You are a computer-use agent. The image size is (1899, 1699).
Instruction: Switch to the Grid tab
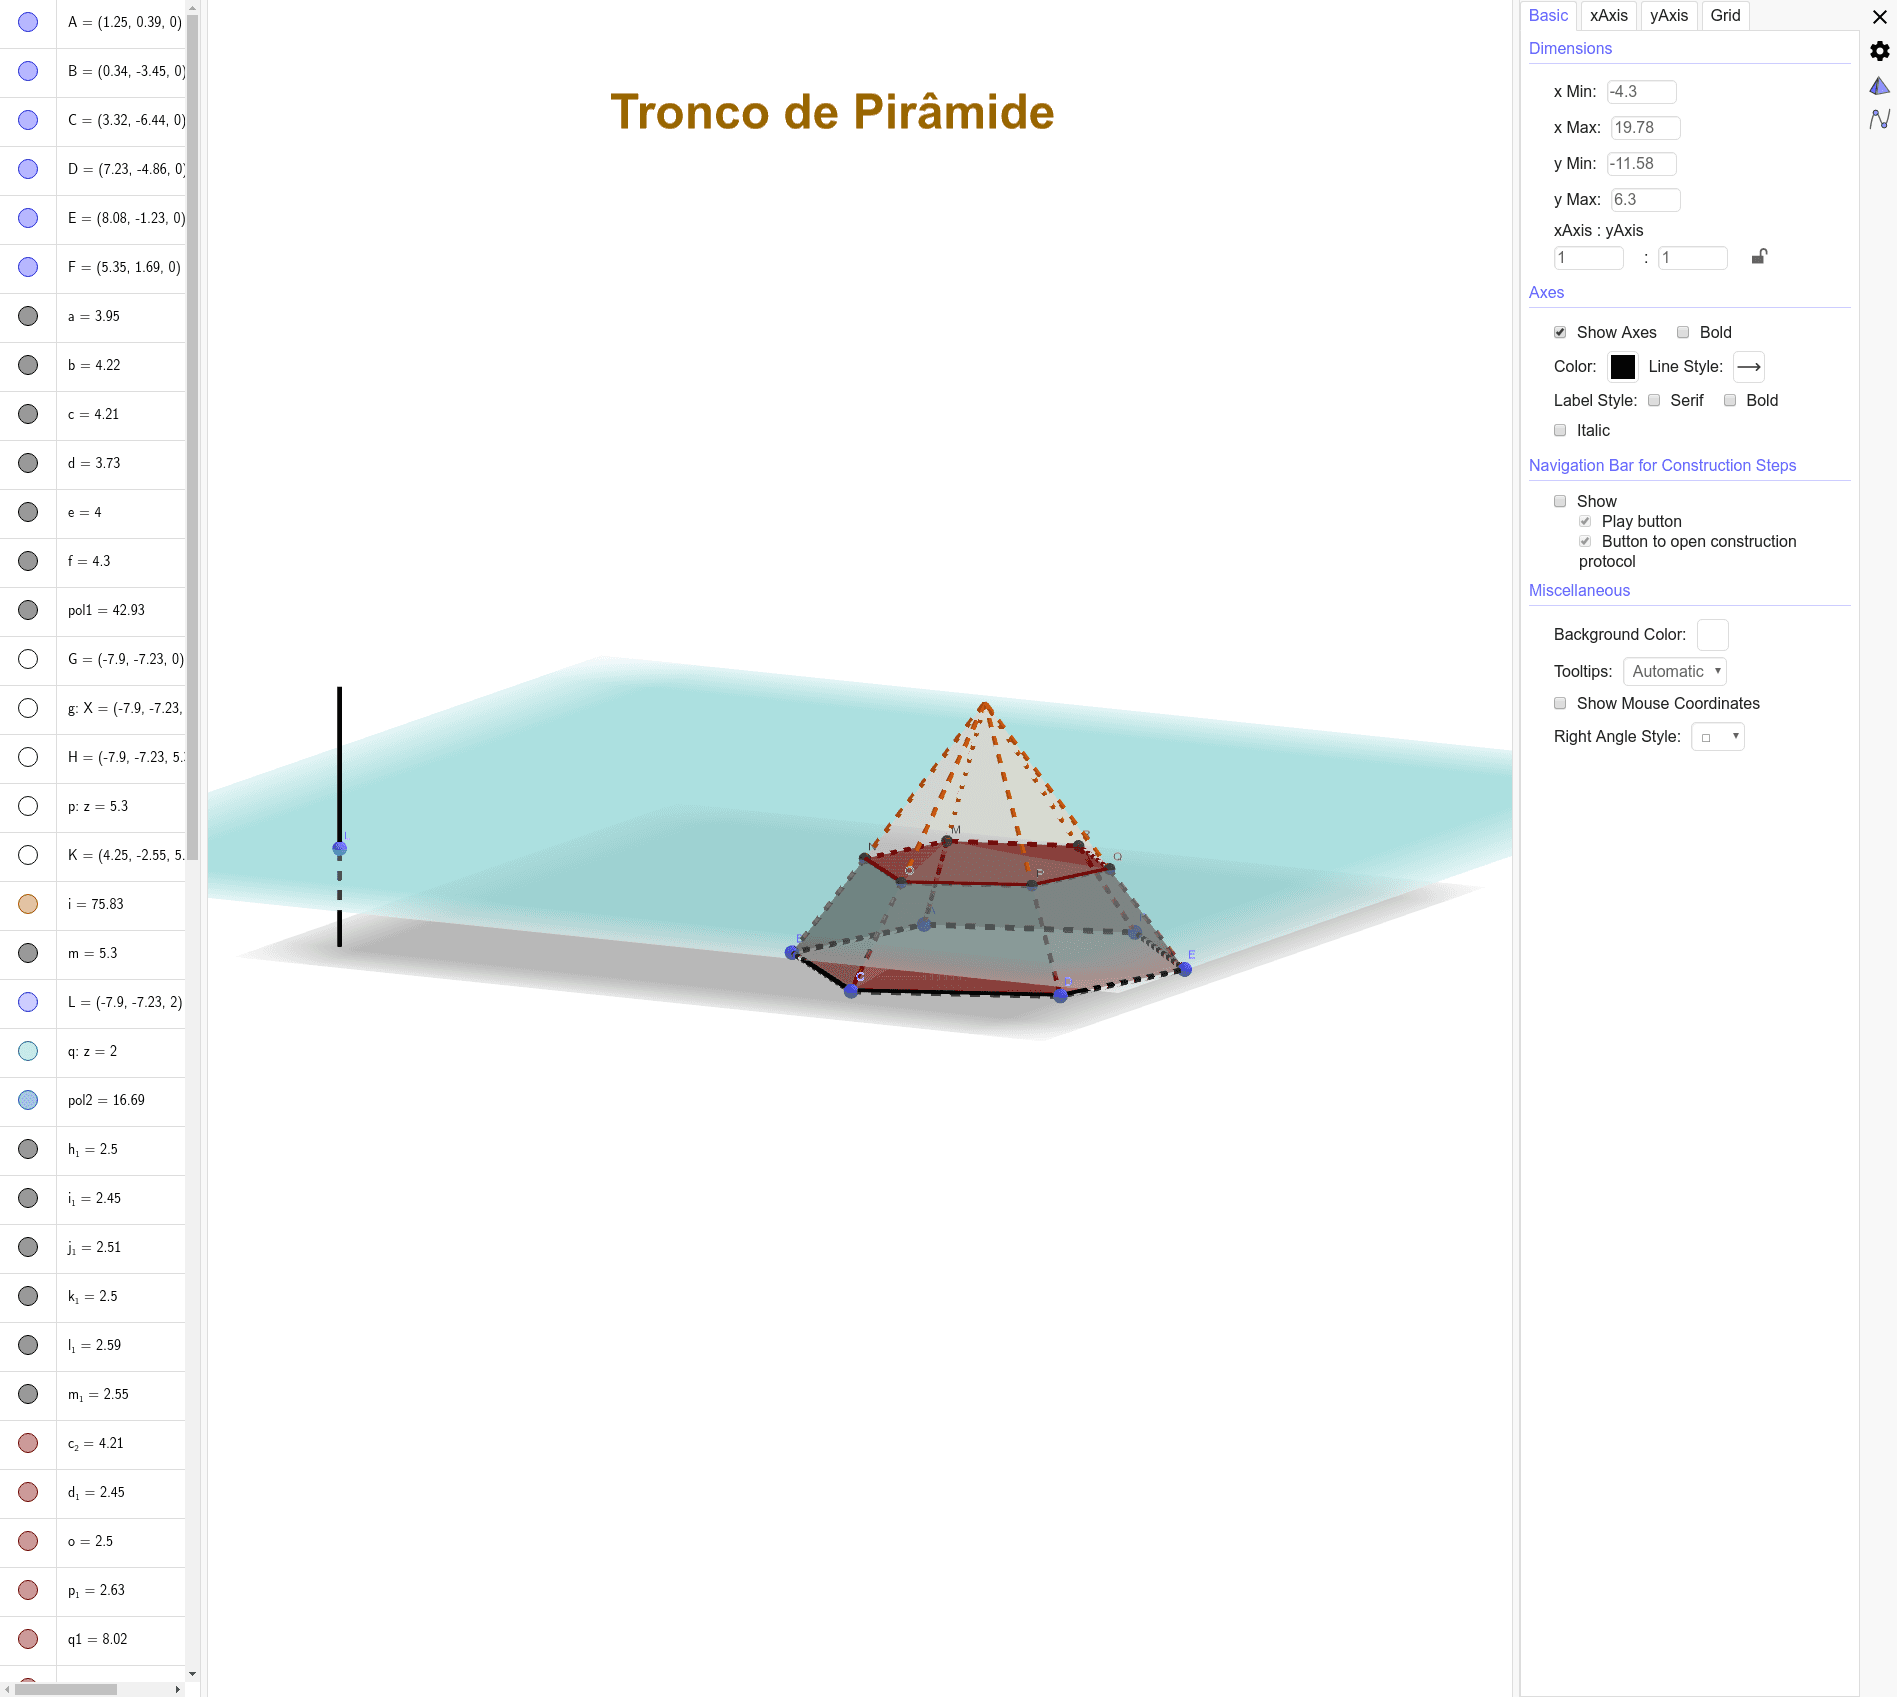[x=1724, y=15]
